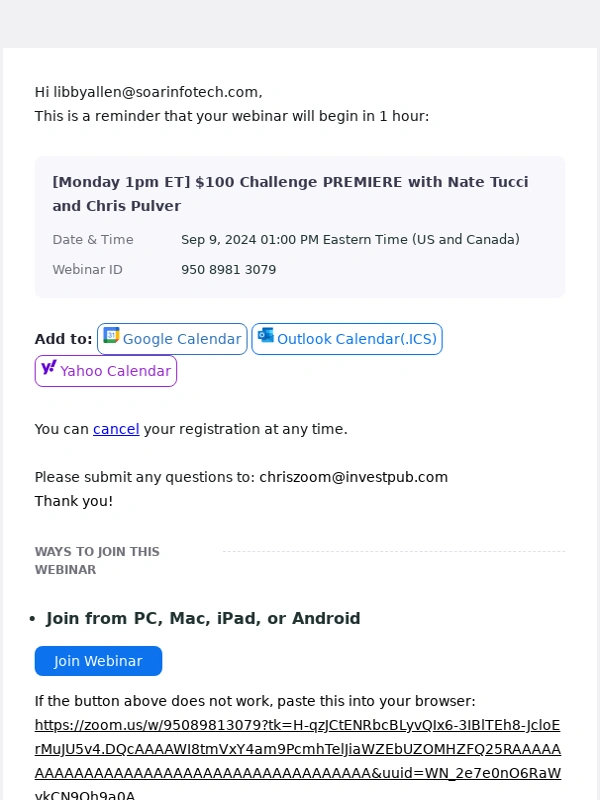Click the Webinar ID number 950 8981 3079

(229, 269)
